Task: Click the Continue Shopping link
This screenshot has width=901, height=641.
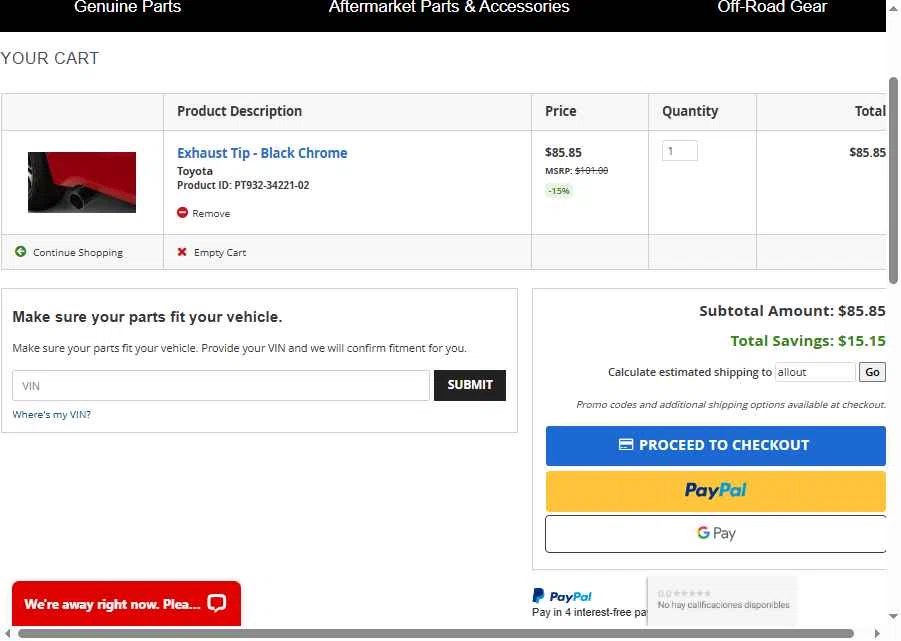Action: tap(78, 253)
